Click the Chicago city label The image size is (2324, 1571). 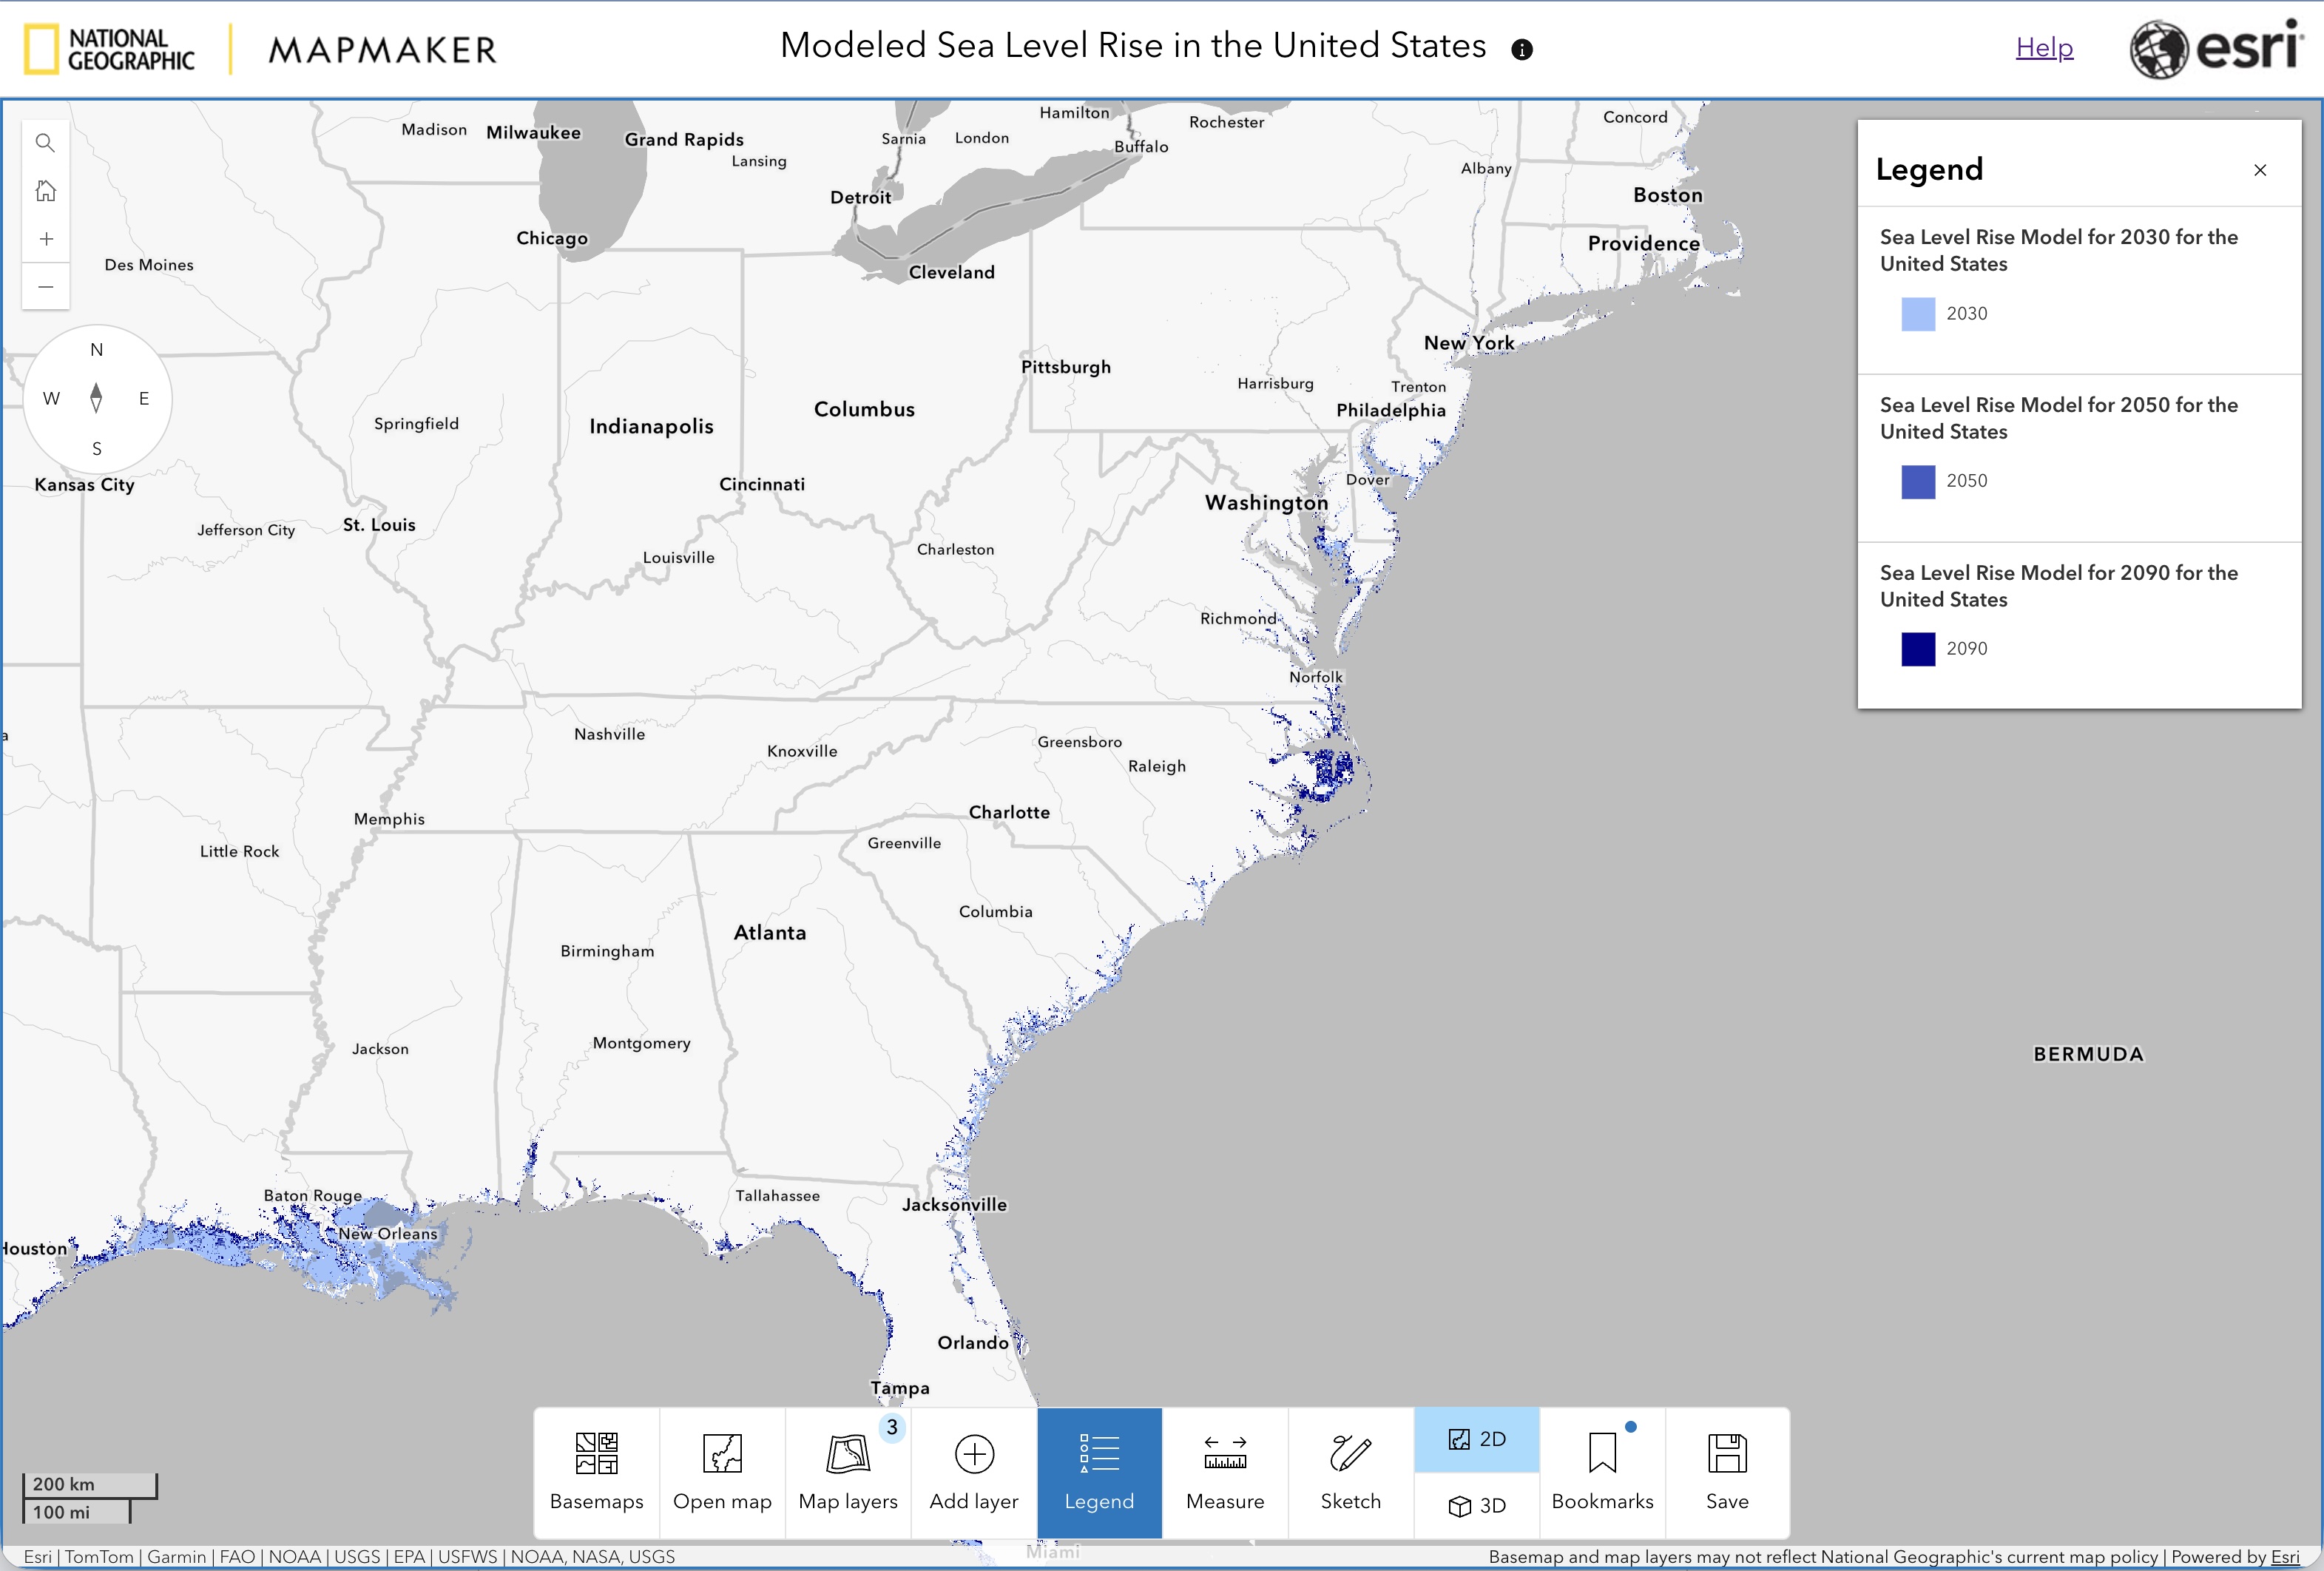(x=552, y=238)
